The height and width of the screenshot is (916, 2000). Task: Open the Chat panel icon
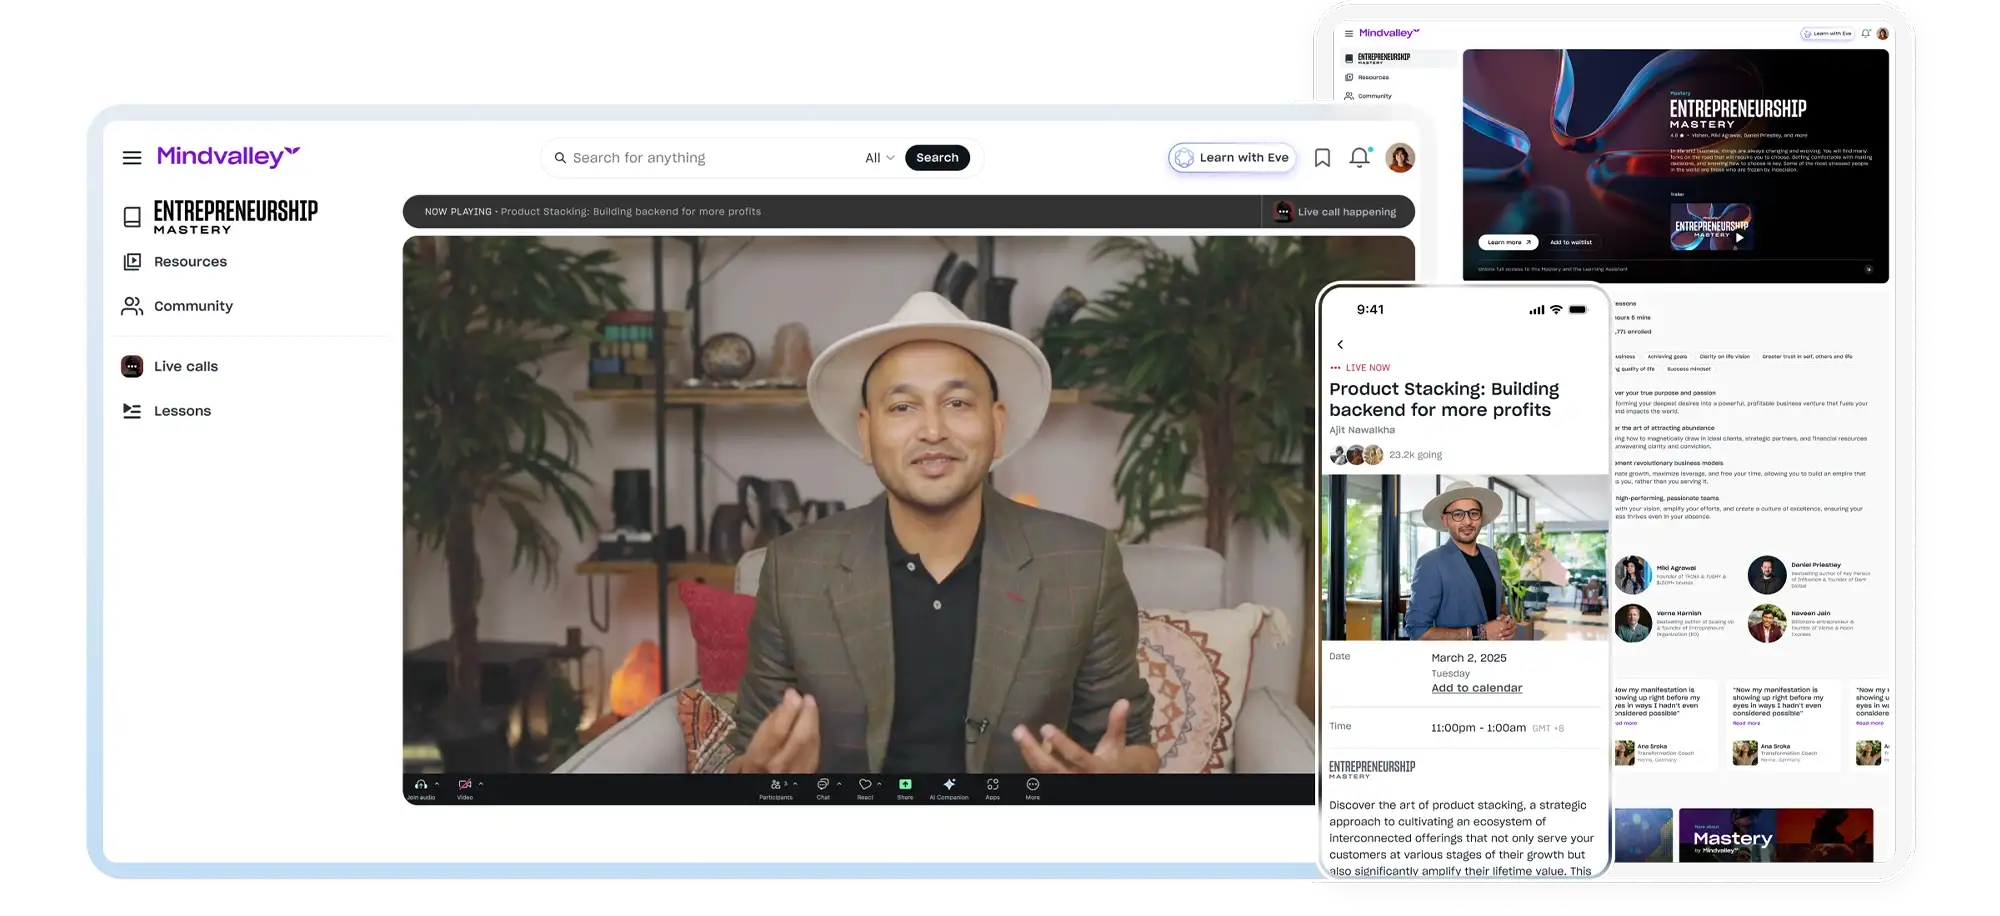coord(822,786)
